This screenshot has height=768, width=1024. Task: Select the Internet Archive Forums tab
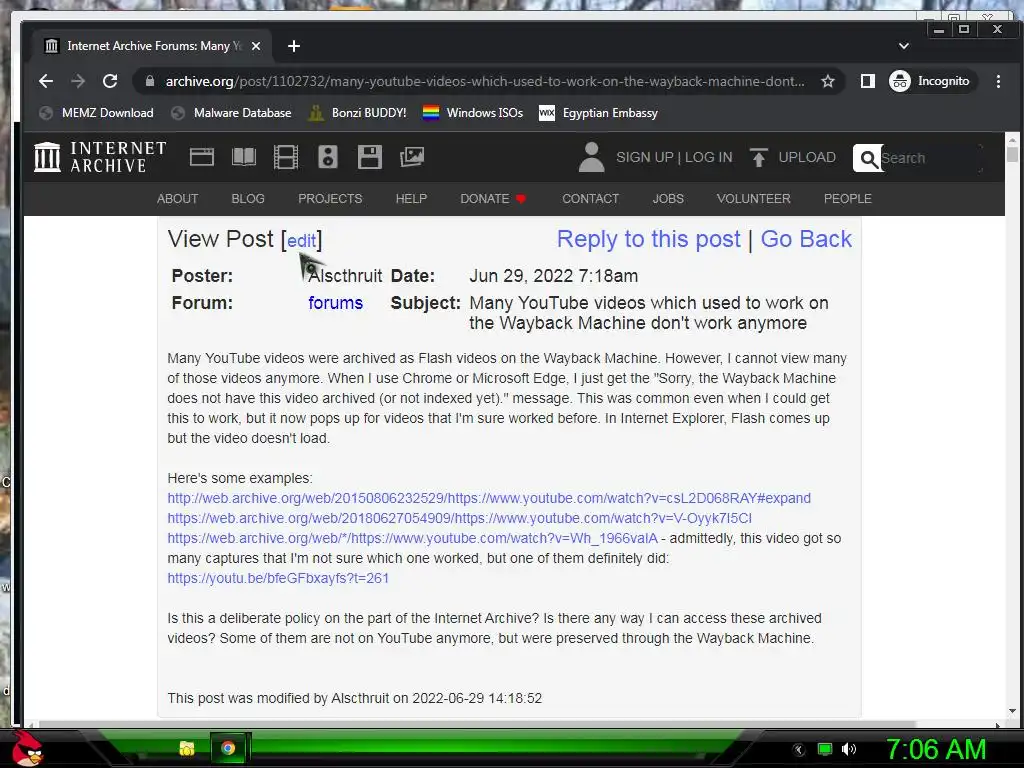tap(152, 46)
